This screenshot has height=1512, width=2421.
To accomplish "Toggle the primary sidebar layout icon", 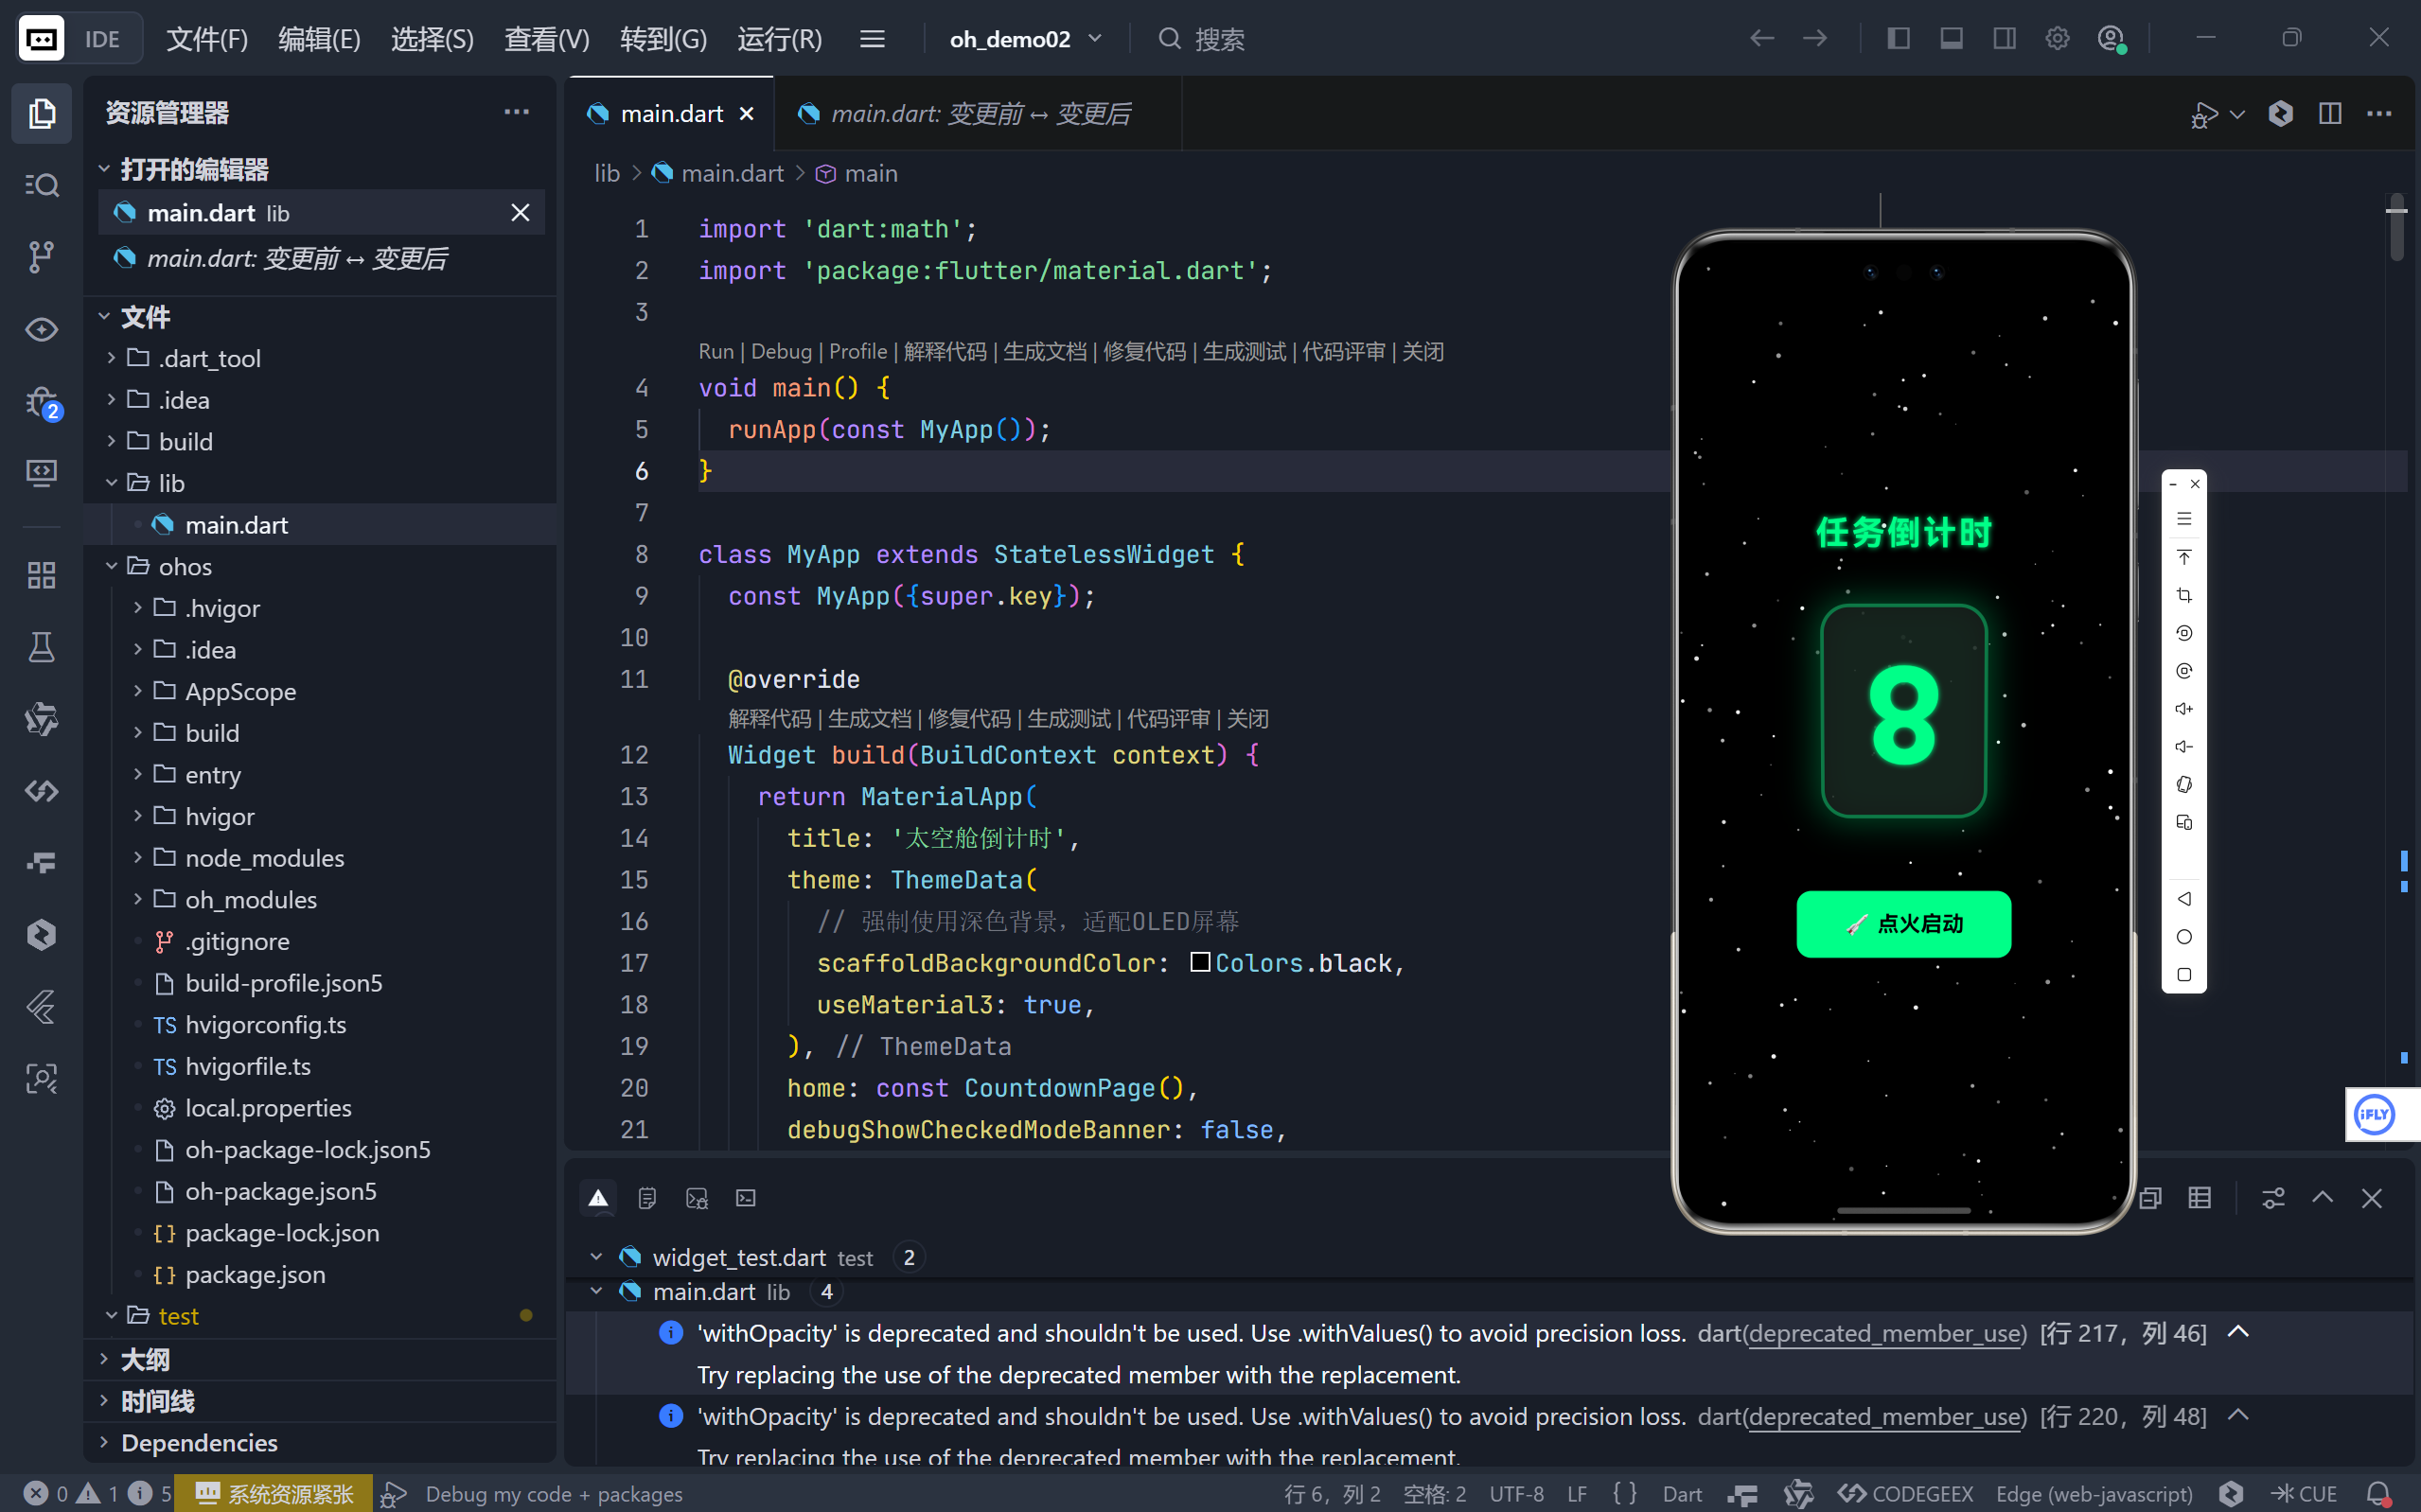I will coord(1898,39).
